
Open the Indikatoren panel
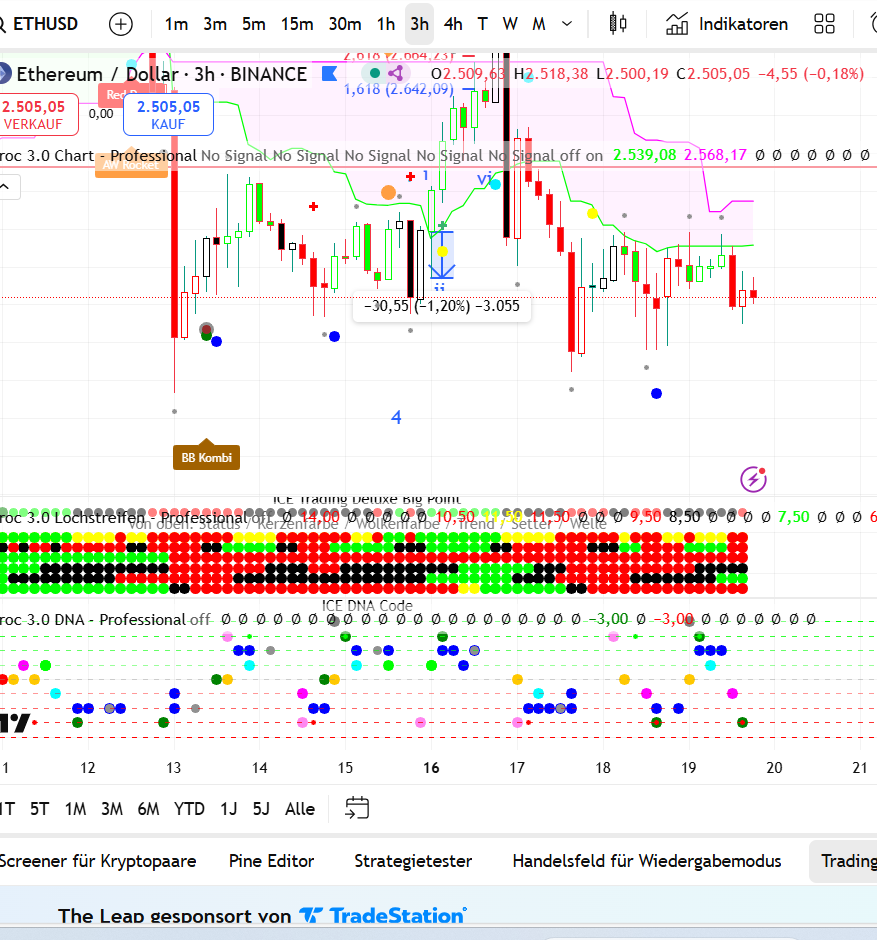727,24
